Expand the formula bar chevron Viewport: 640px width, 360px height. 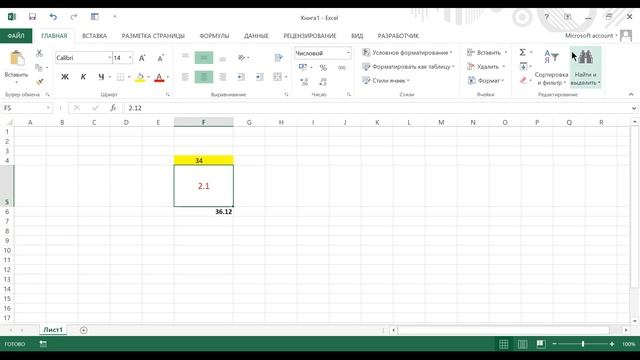[634, 108]
